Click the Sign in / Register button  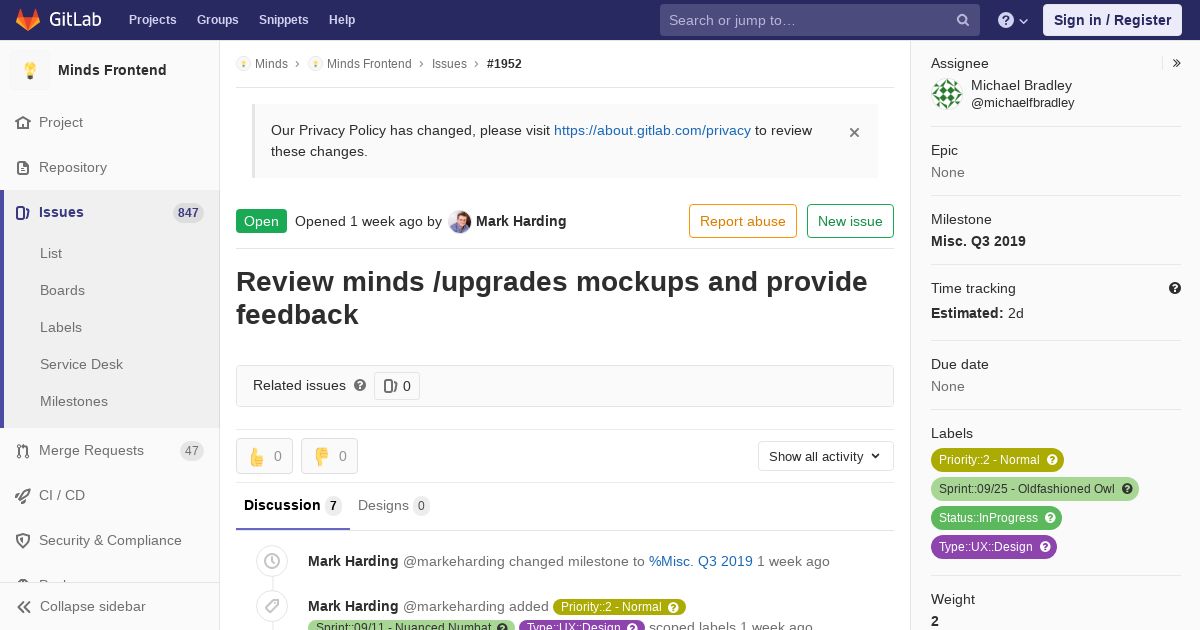(x=1112, y=20)
